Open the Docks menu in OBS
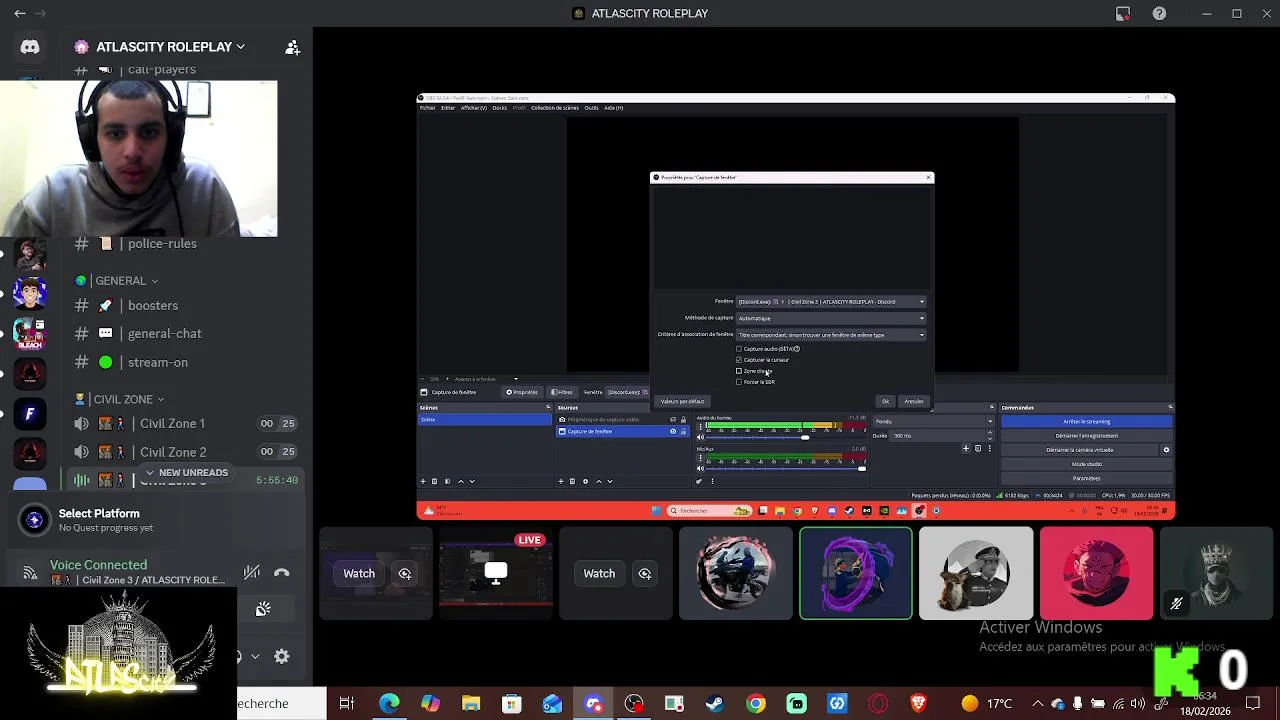This screenshot has height=720, width=1280. click(x=499, y=108)
